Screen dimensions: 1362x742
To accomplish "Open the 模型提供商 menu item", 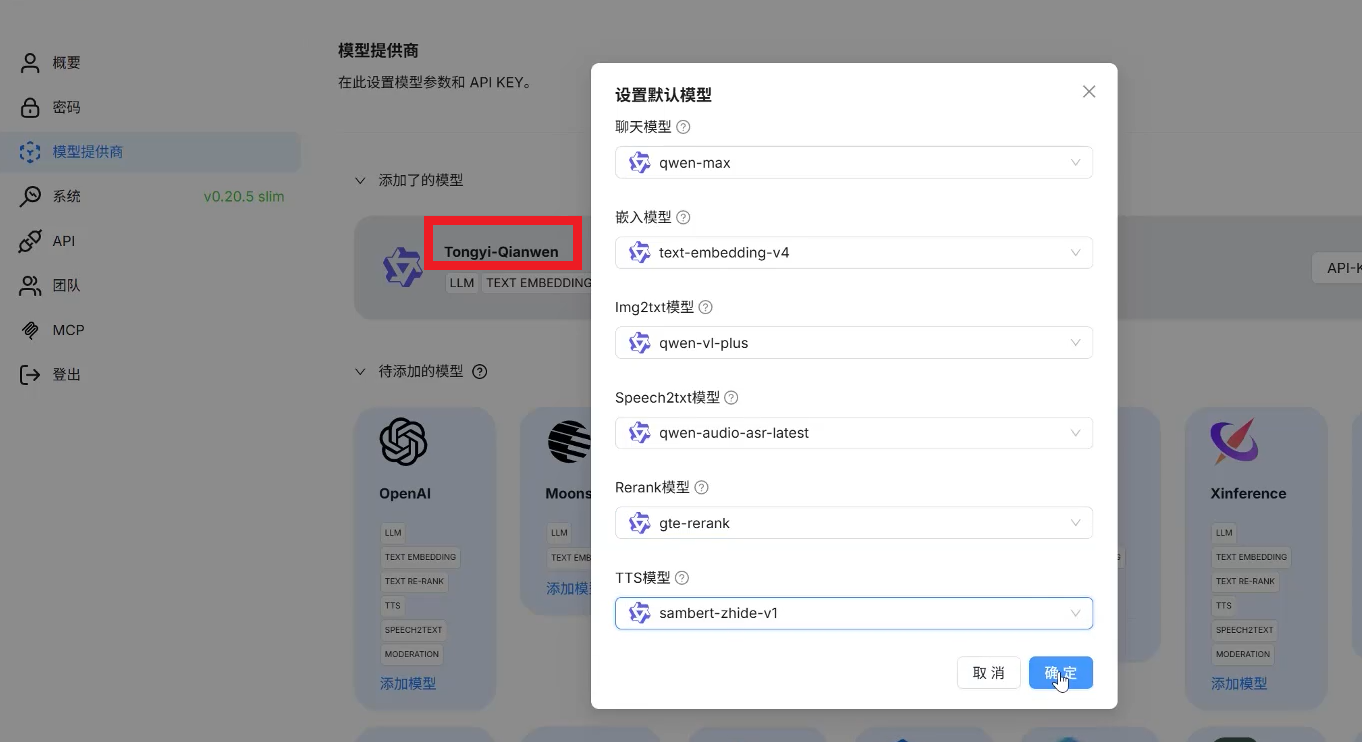I will click(150, 152).
